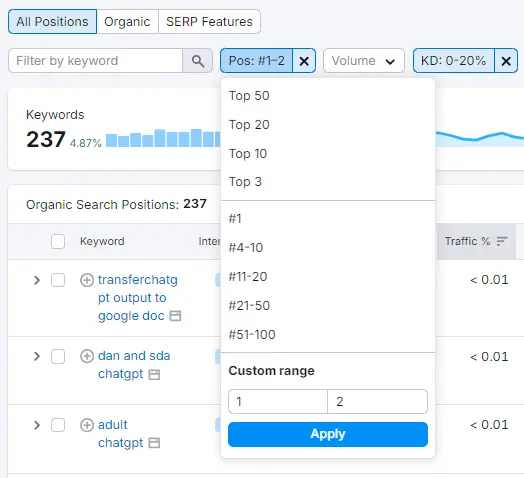Add 'dan and sda chatgpt' keyword plus icon
The width and height of the screenshot is (524, 478).
pyautogui.click(x=87, y=356)
